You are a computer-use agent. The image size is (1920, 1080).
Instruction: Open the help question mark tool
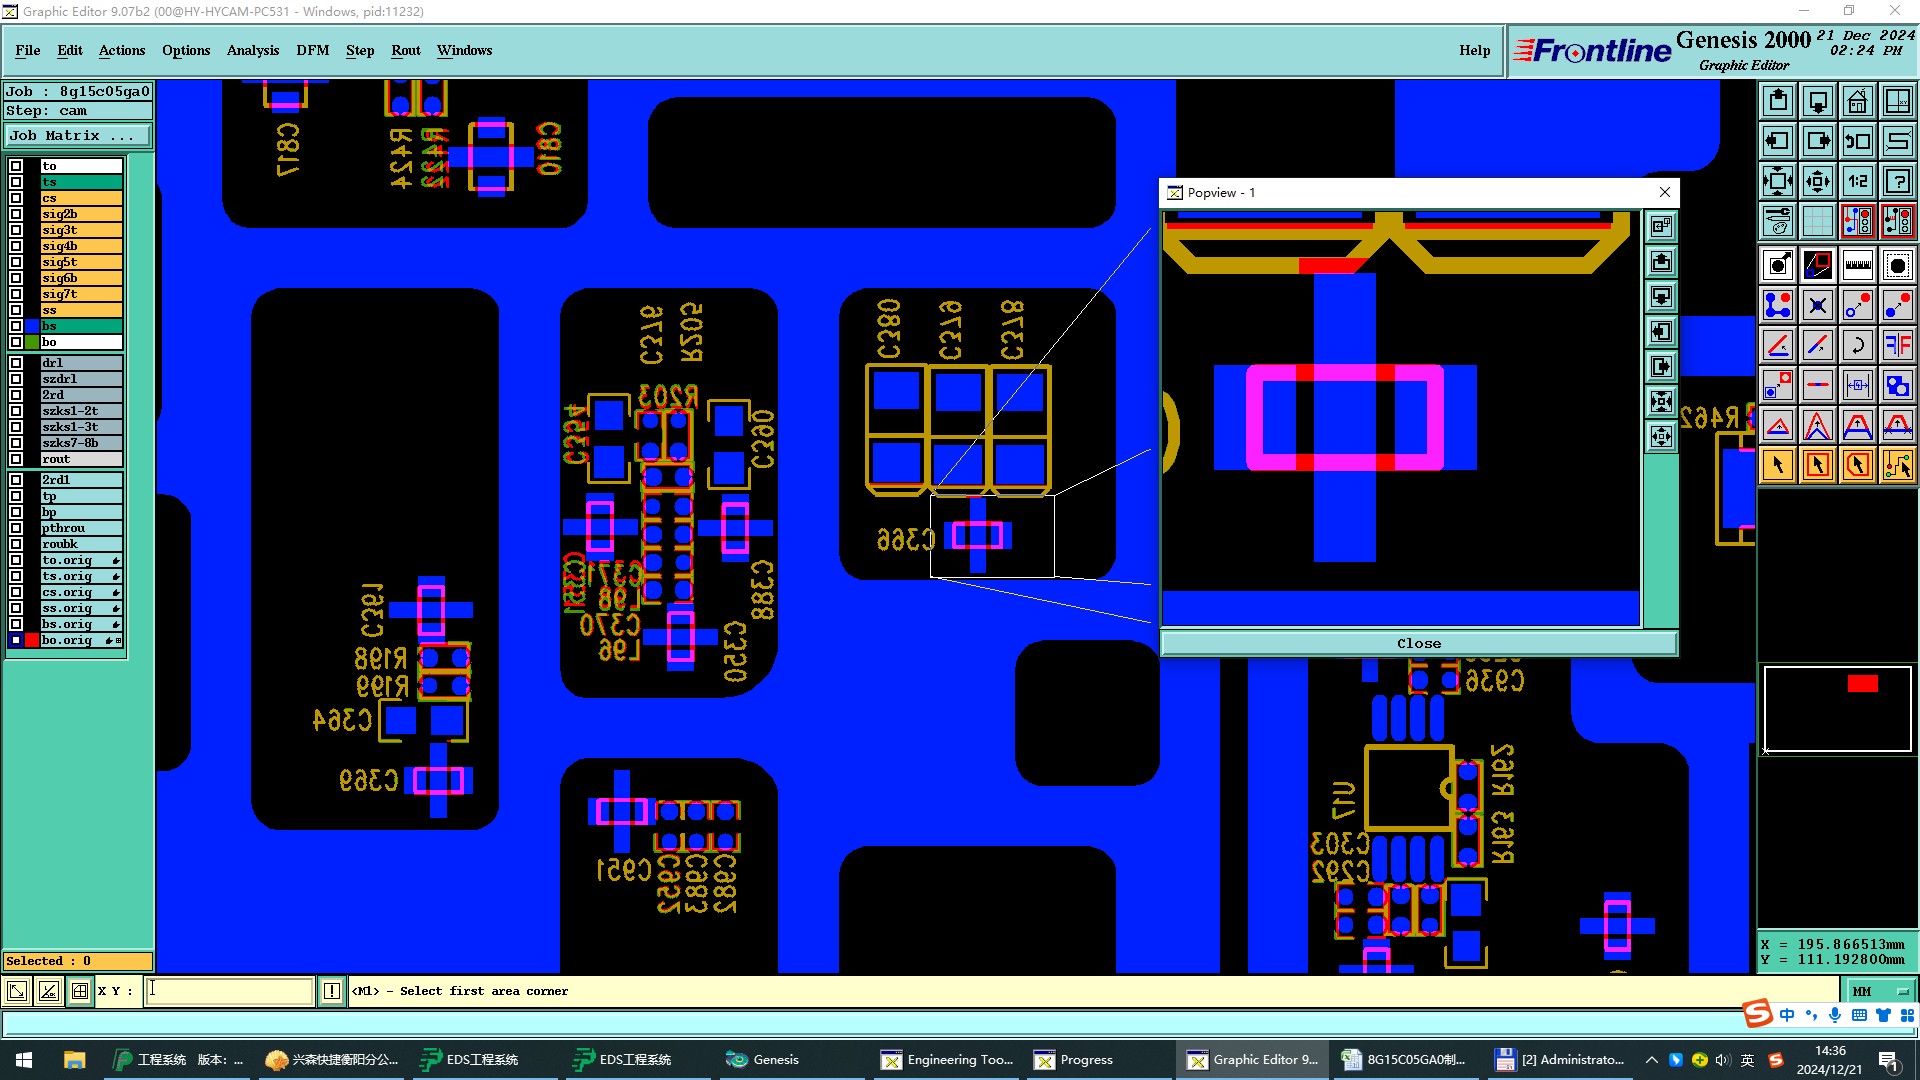point(1897,181)
